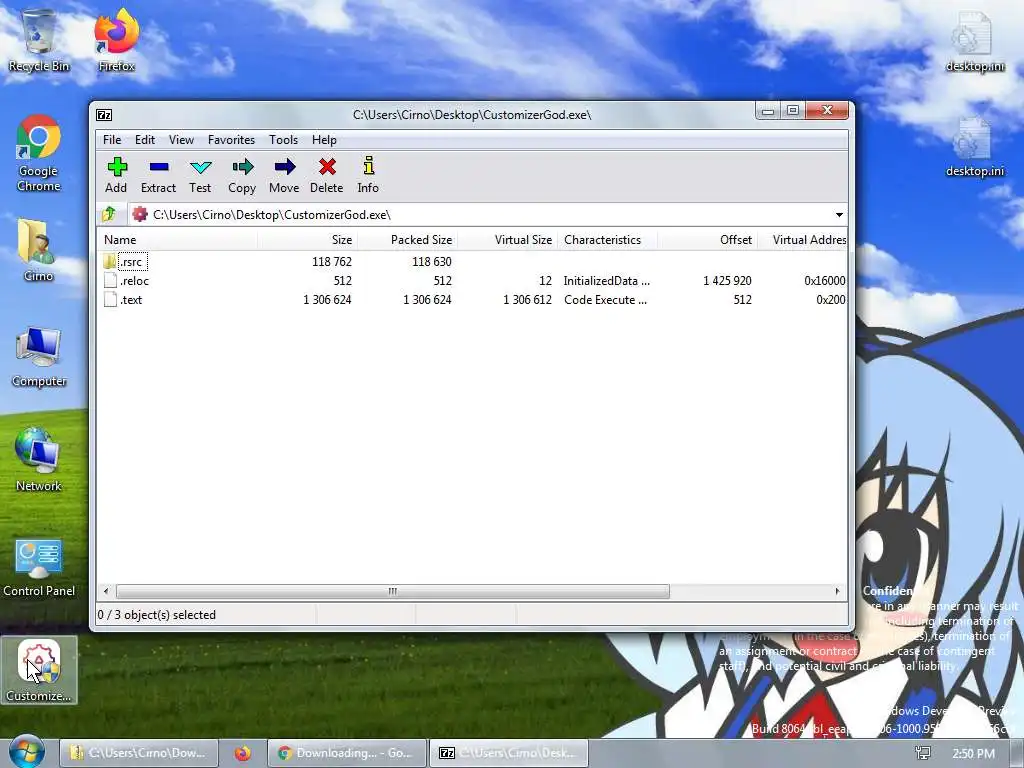Select the .text file icon

[x=110, y=300]
